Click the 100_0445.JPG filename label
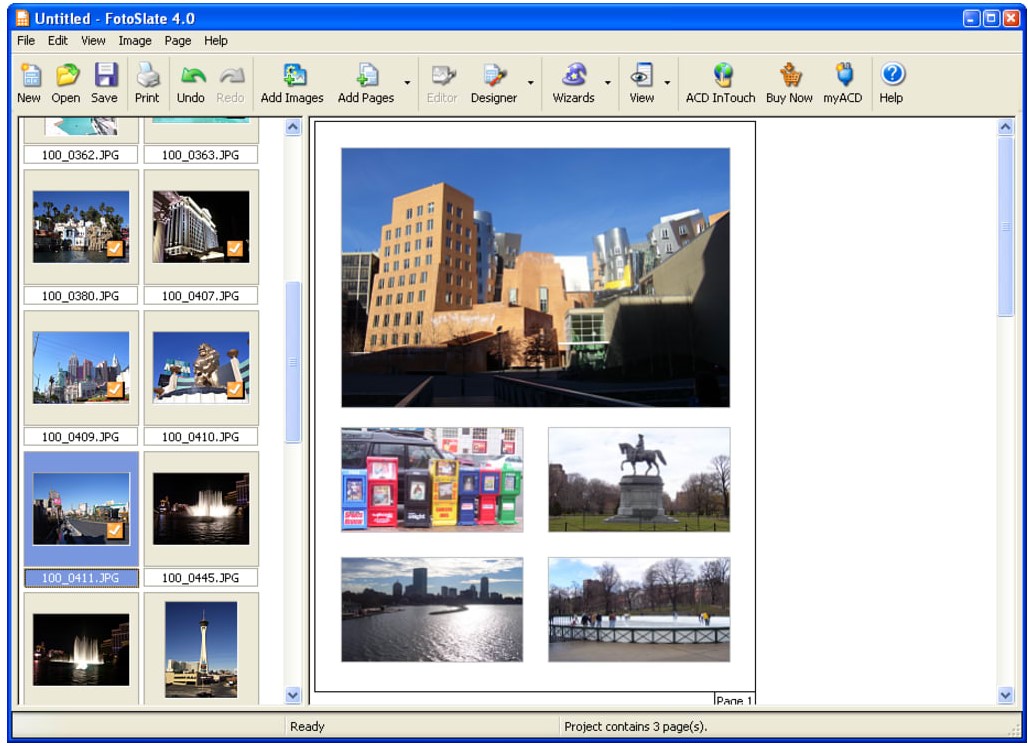 [201, 578]
